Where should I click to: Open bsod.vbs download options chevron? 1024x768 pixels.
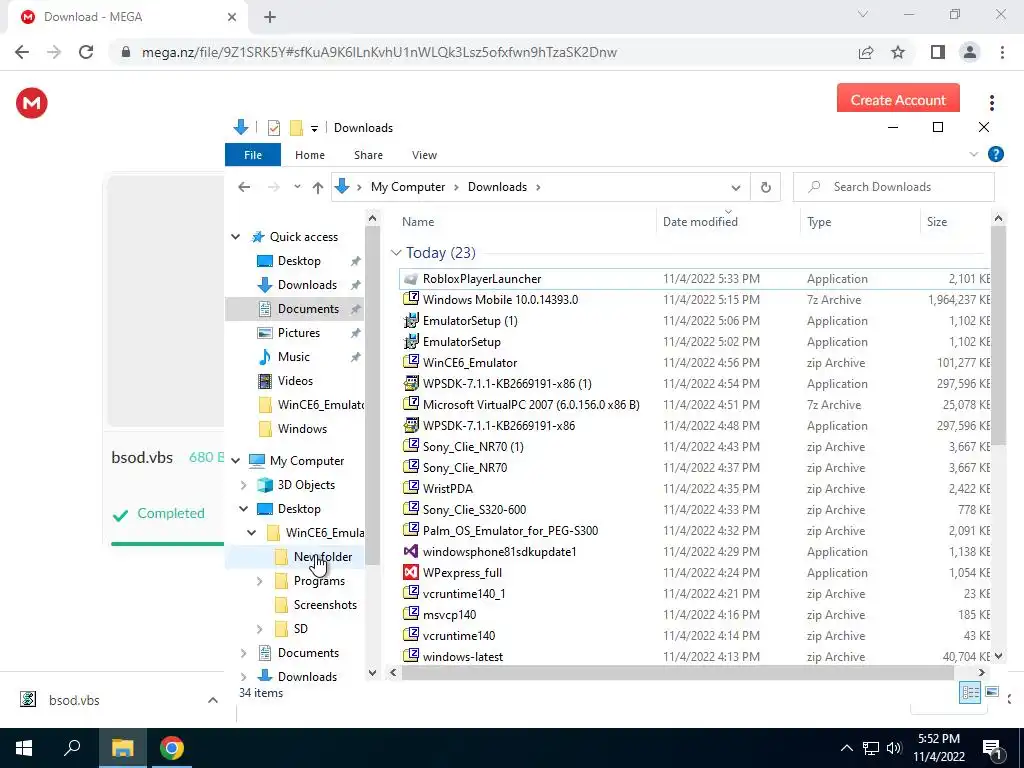coord(213,700)
